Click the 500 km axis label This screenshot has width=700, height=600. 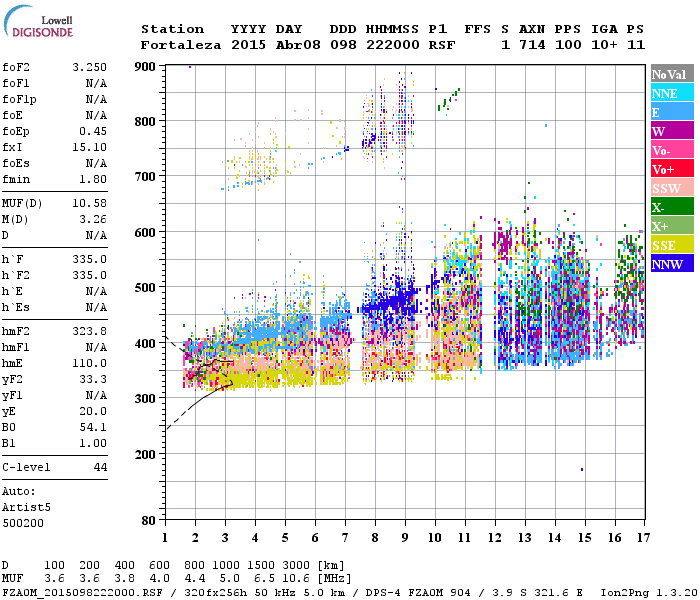[x=145, y=288]
